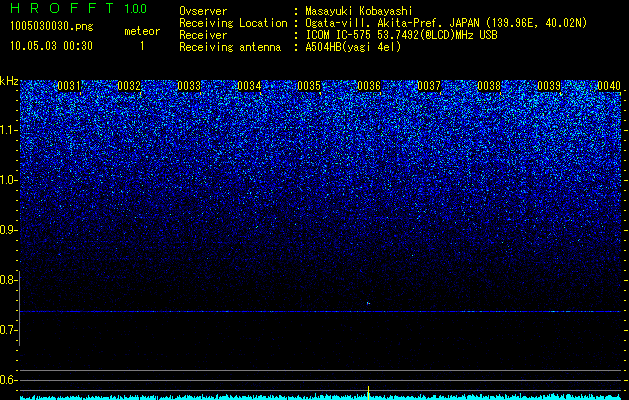Click the 0.9 frequency axis label
Image resolution: width=629 pixels, height=400 pixels.
click(8, 230)
